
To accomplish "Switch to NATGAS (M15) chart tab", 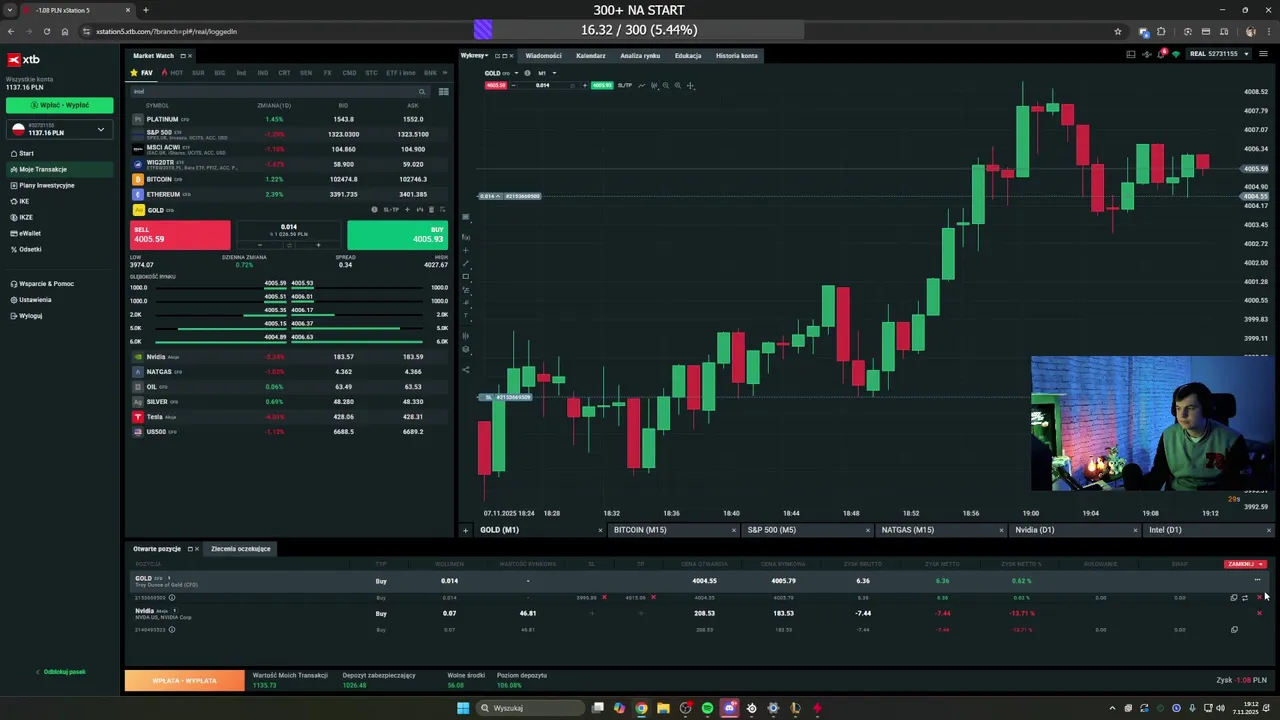I will (938, 530).
